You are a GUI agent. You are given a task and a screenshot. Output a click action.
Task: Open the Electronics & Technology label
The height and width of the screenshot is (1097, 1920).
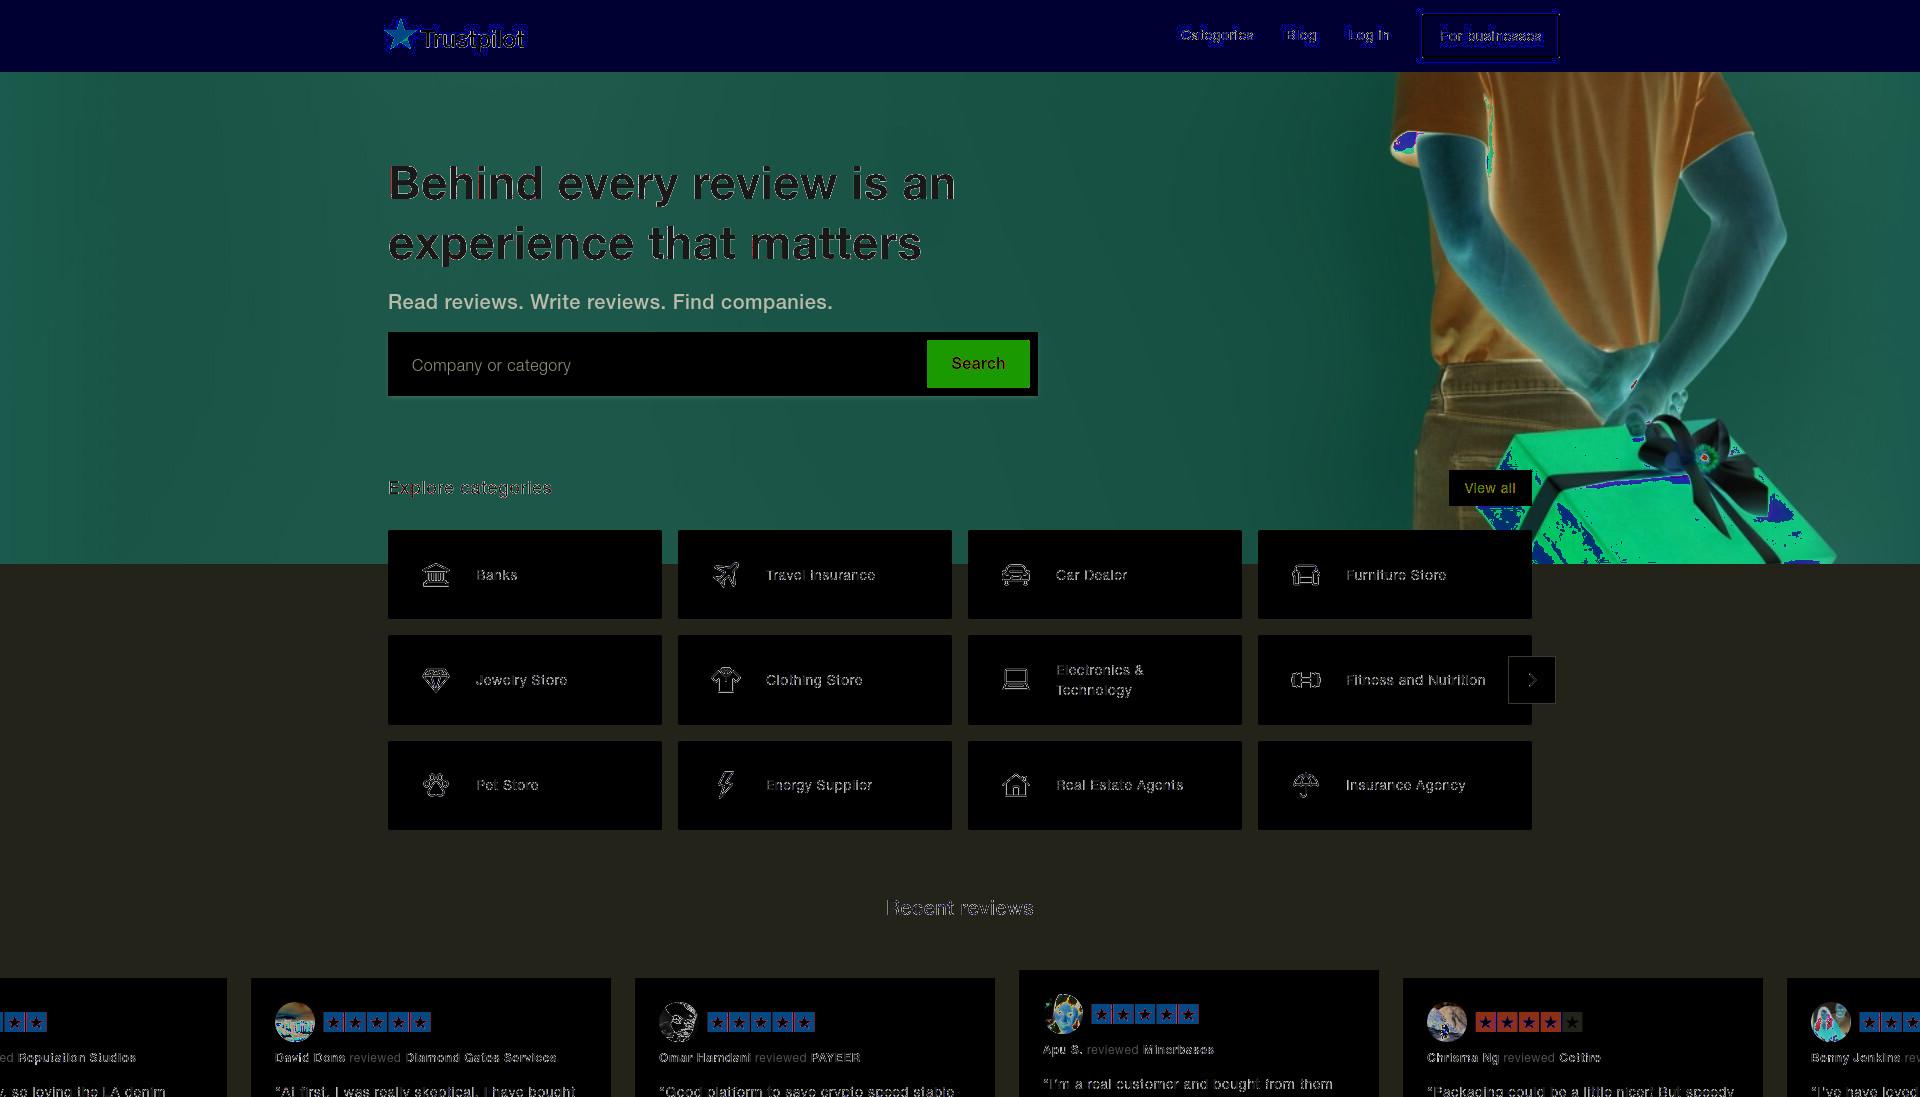1099,680
